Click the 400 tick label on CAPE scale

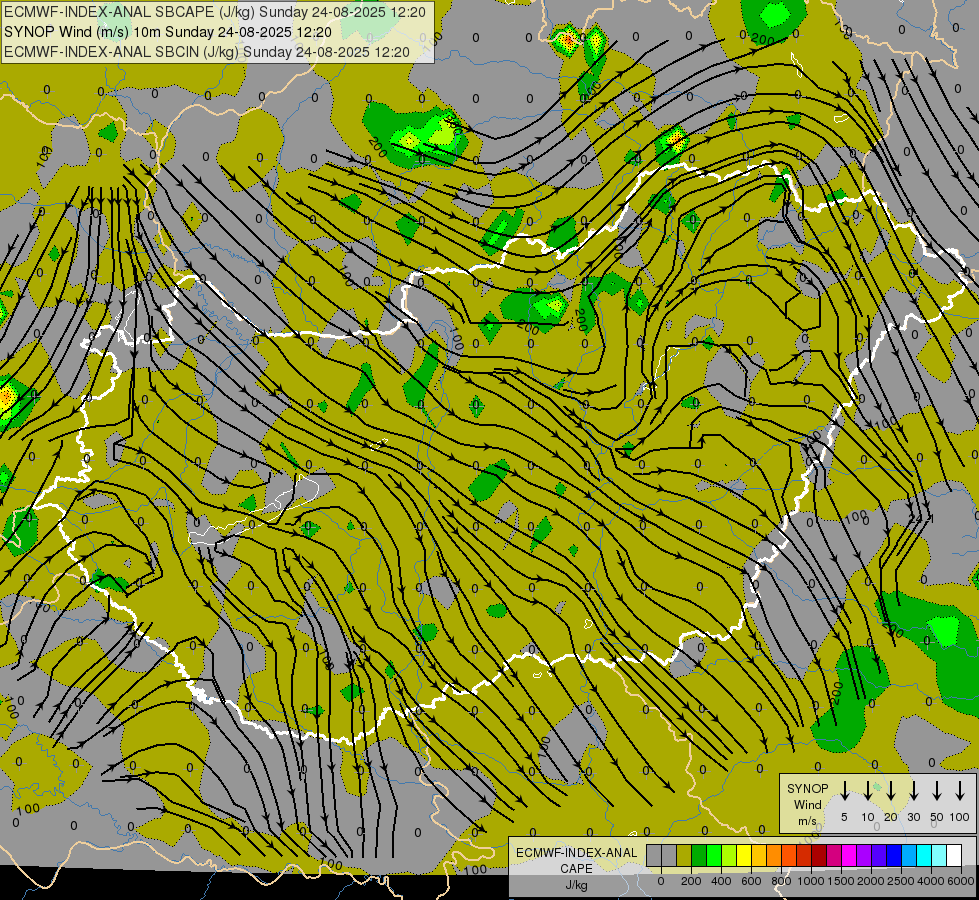point(721,881)
